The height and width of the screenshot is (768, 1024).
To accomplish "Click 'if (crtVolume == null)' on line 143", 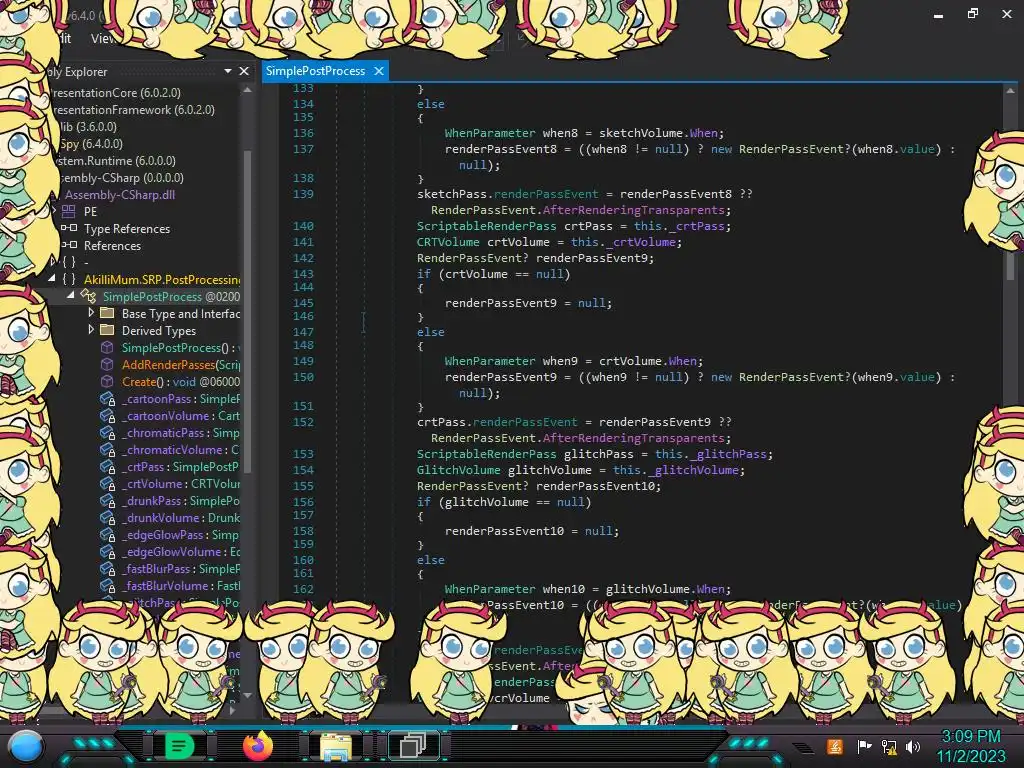I will click(x=493, y=274).
